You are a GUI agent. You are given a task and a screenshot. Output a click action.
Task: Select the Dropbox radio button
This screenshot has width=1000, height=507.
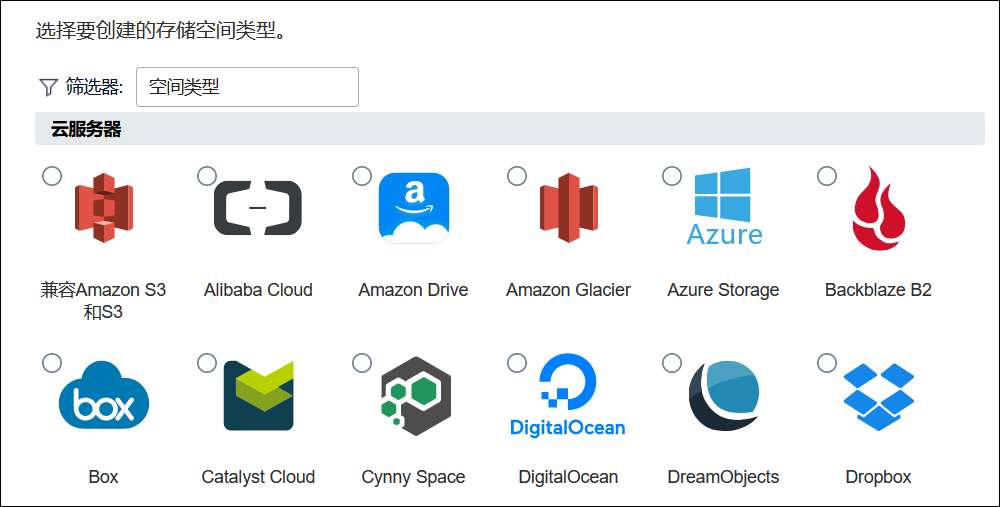tap(827, 363)
